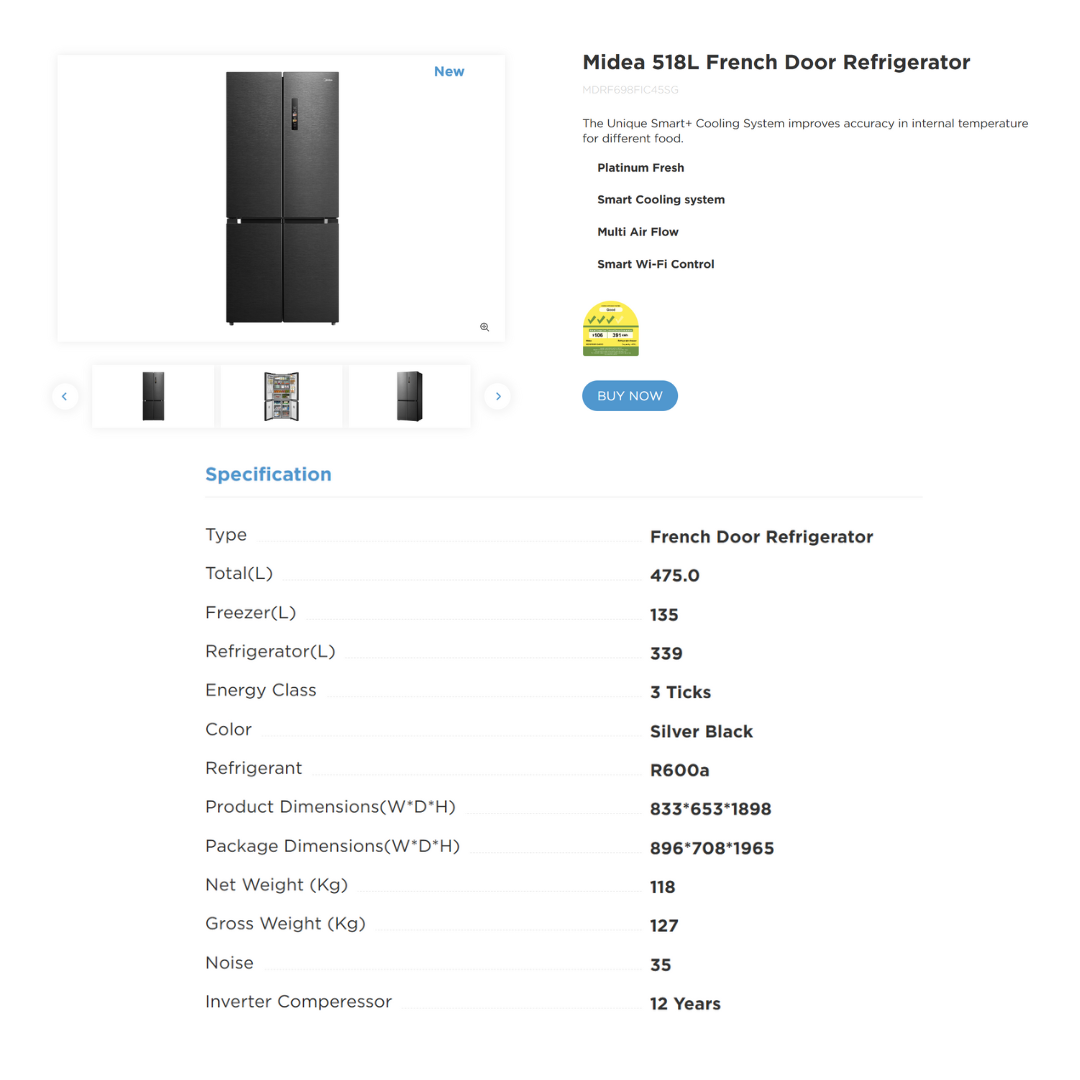Select the Smart Cooling system feature

661,200
